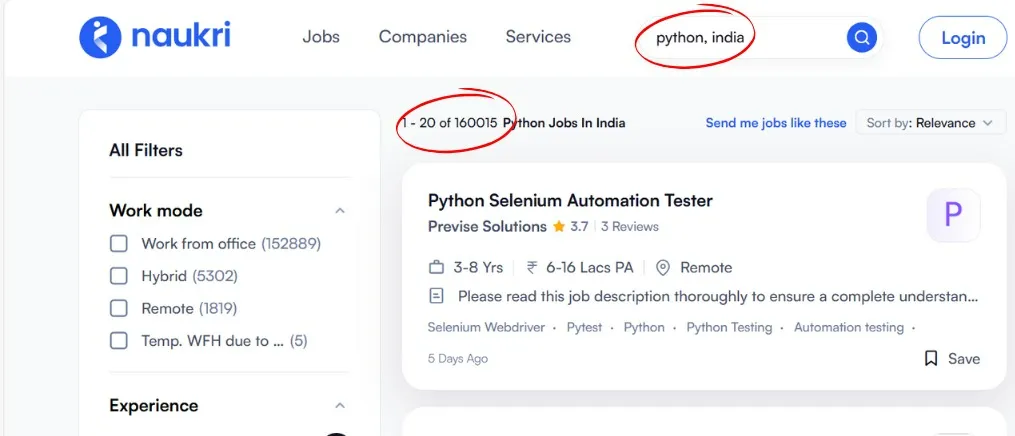Viewport: 1015px width, 436px height.
Task: Click the blue search magnifier button
Action: (x=861, y=38)
